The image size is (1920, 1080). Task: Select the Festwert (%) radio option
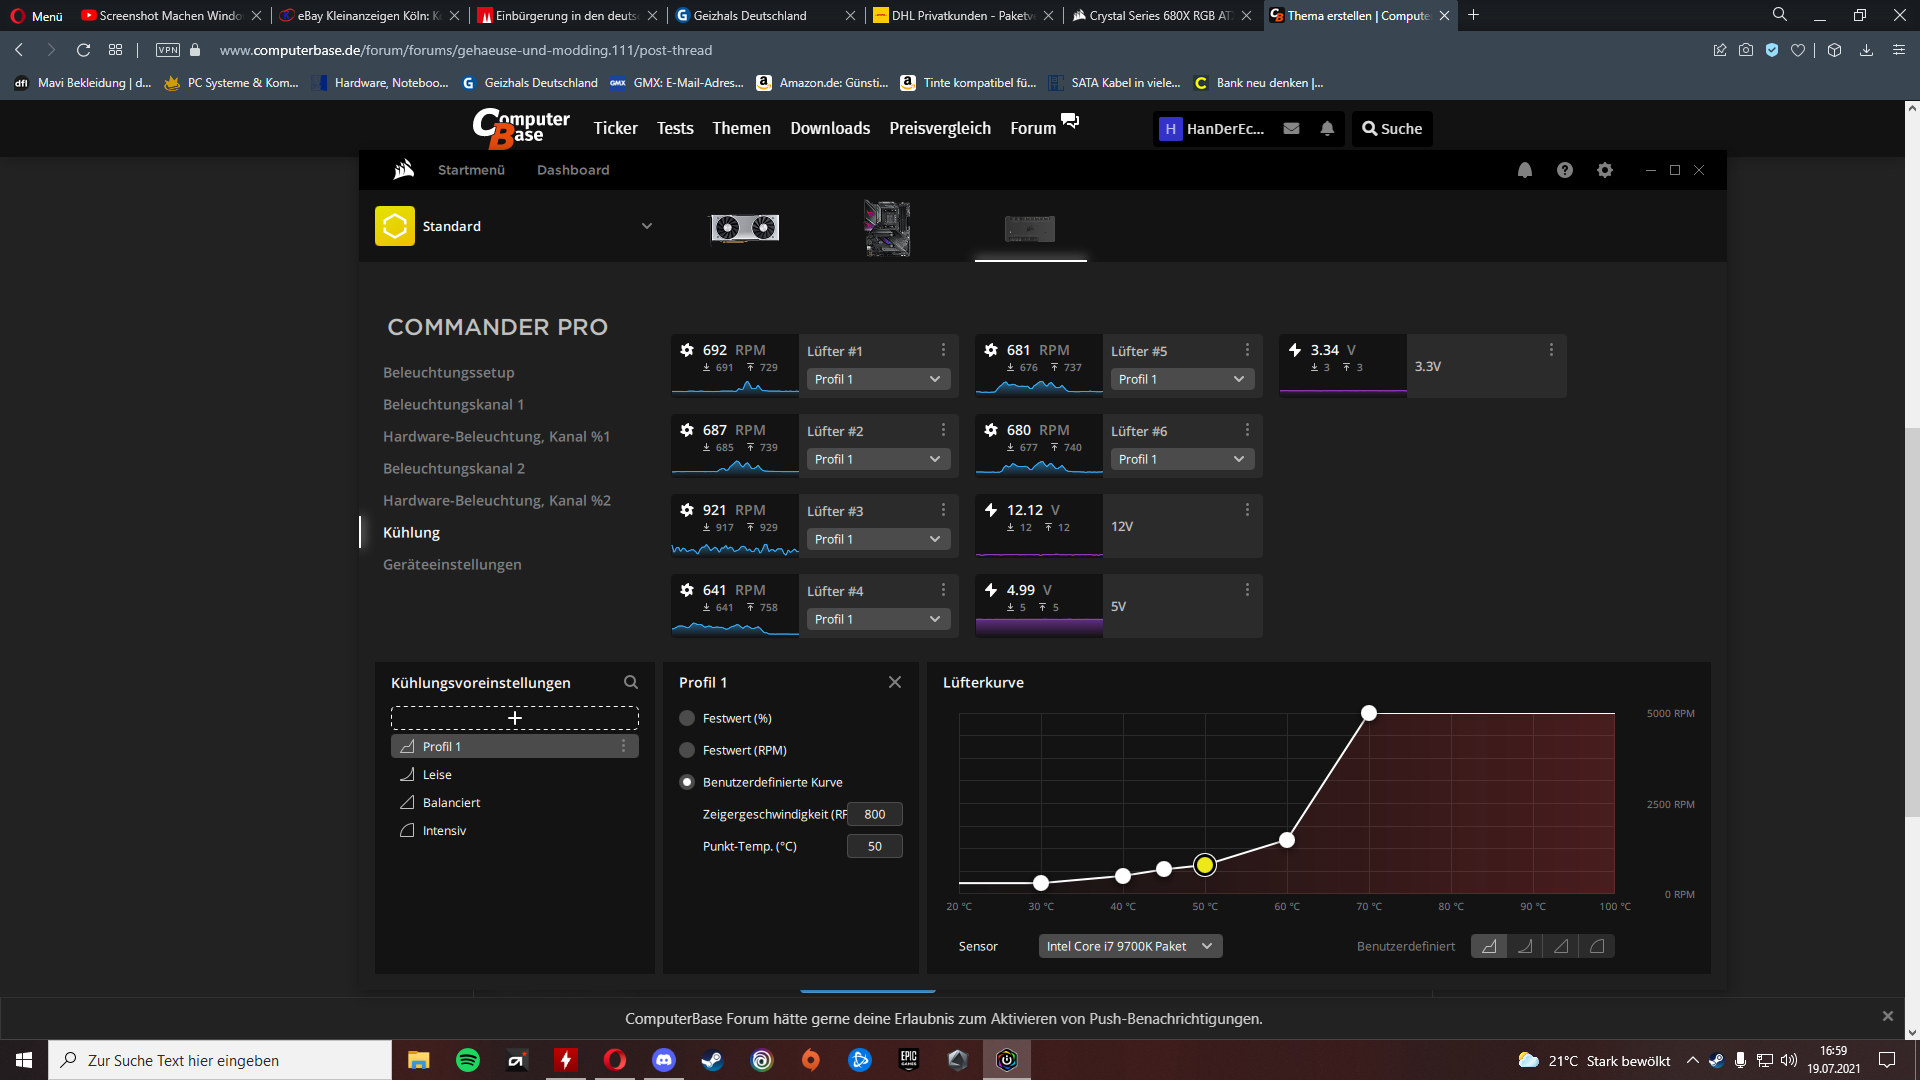687,718
